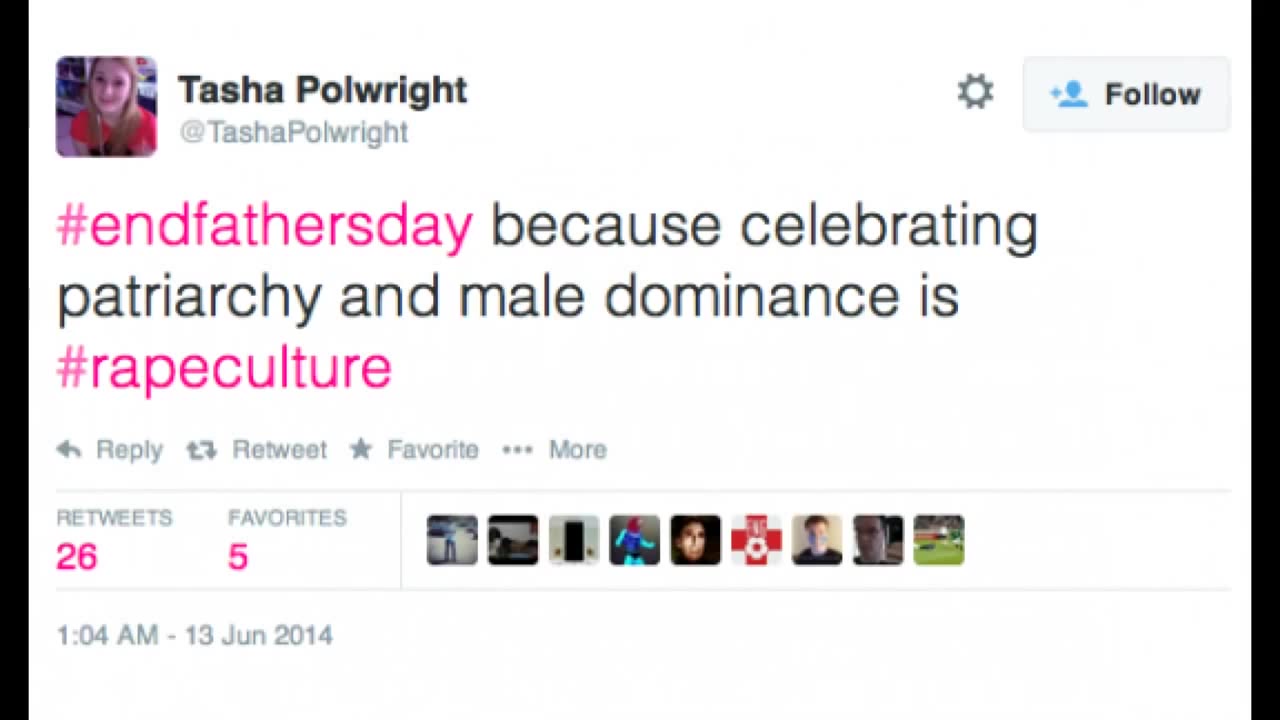
Task: Click the Tasha Polwright display name
Action: pyautogui.click(x=322, y=90)
